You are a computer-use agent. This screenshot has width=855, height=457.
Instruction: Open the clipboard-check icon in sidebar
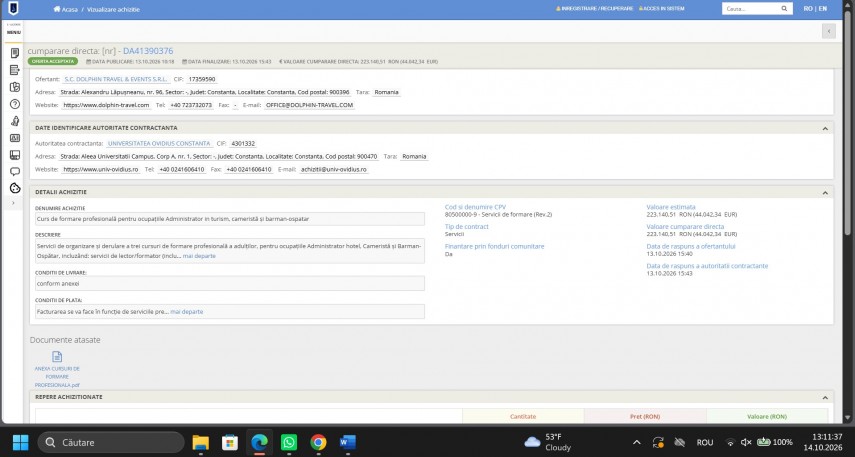click(15, 87)
